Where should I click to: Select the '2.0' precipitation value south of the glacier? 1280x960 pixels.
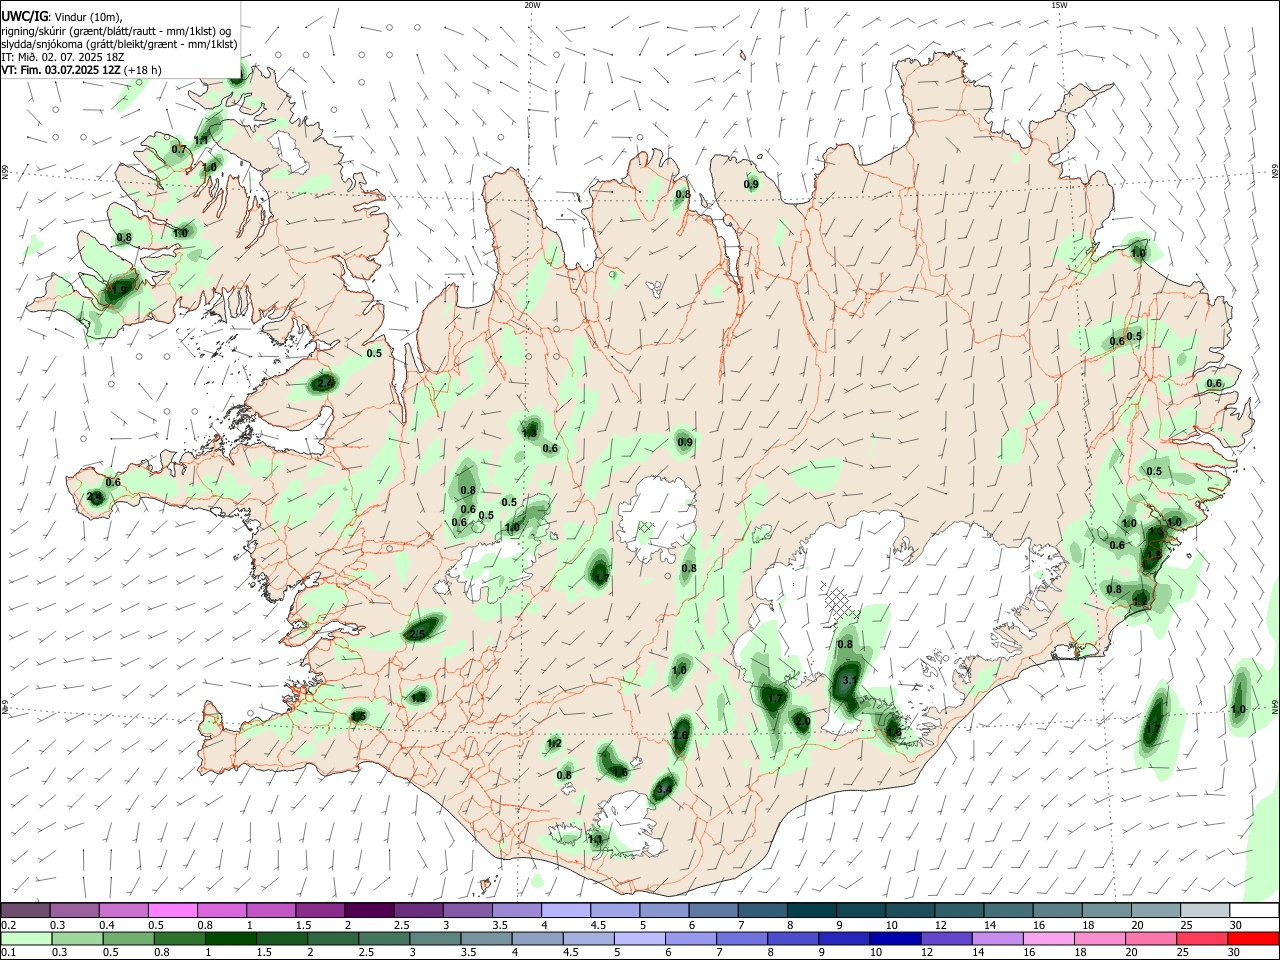tap(802, 721)
